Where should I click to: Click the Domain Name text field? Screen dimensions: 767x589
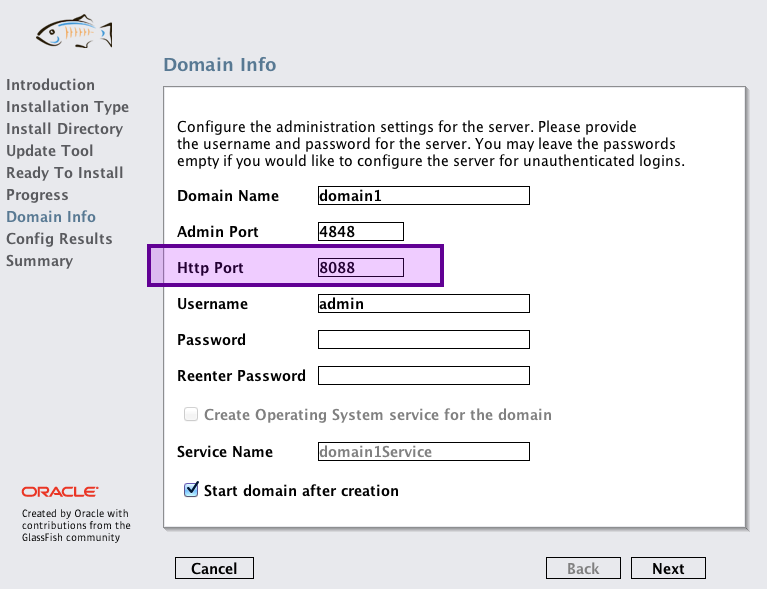[x=423, y=196]
